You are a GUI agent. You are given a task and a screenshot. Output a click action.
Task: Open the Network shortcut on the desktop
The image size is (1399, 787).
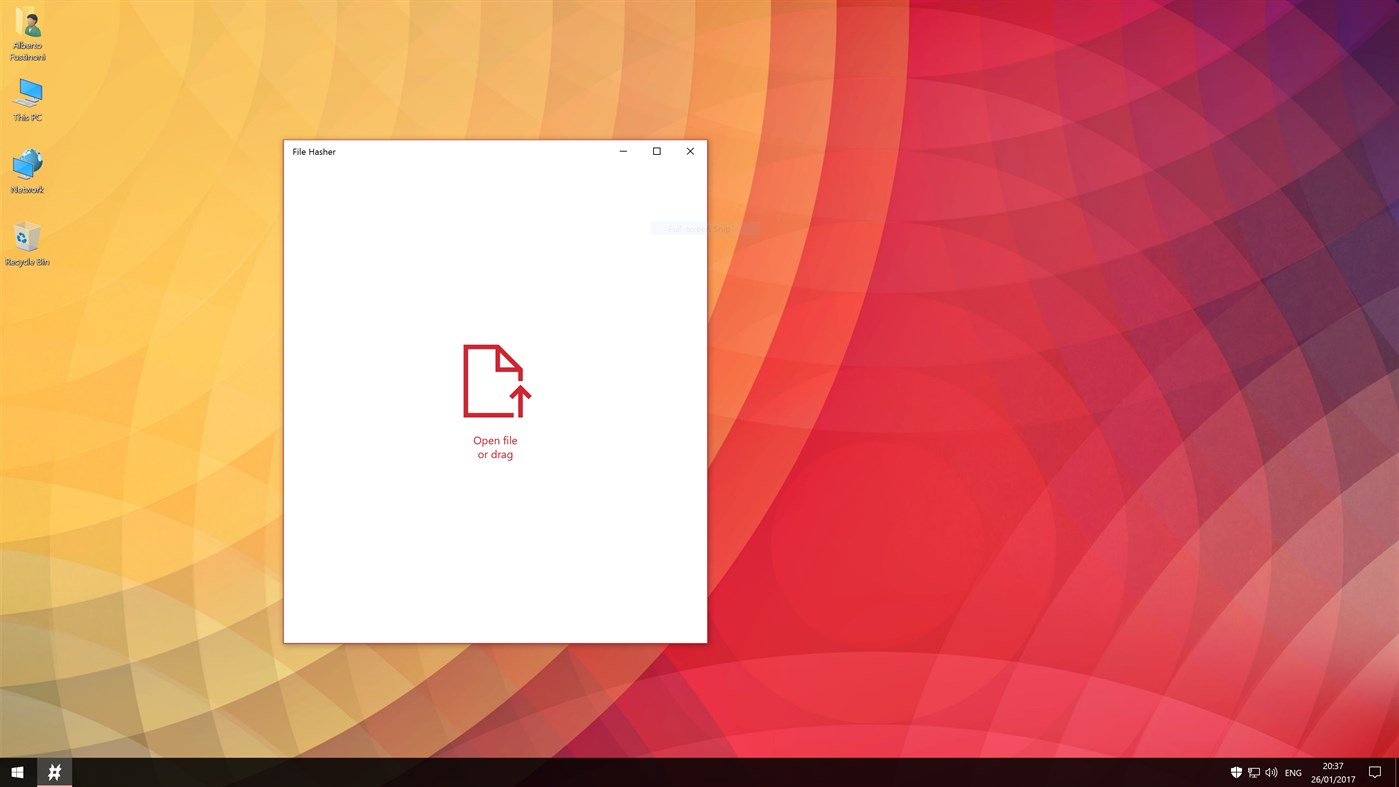(27, 168)
